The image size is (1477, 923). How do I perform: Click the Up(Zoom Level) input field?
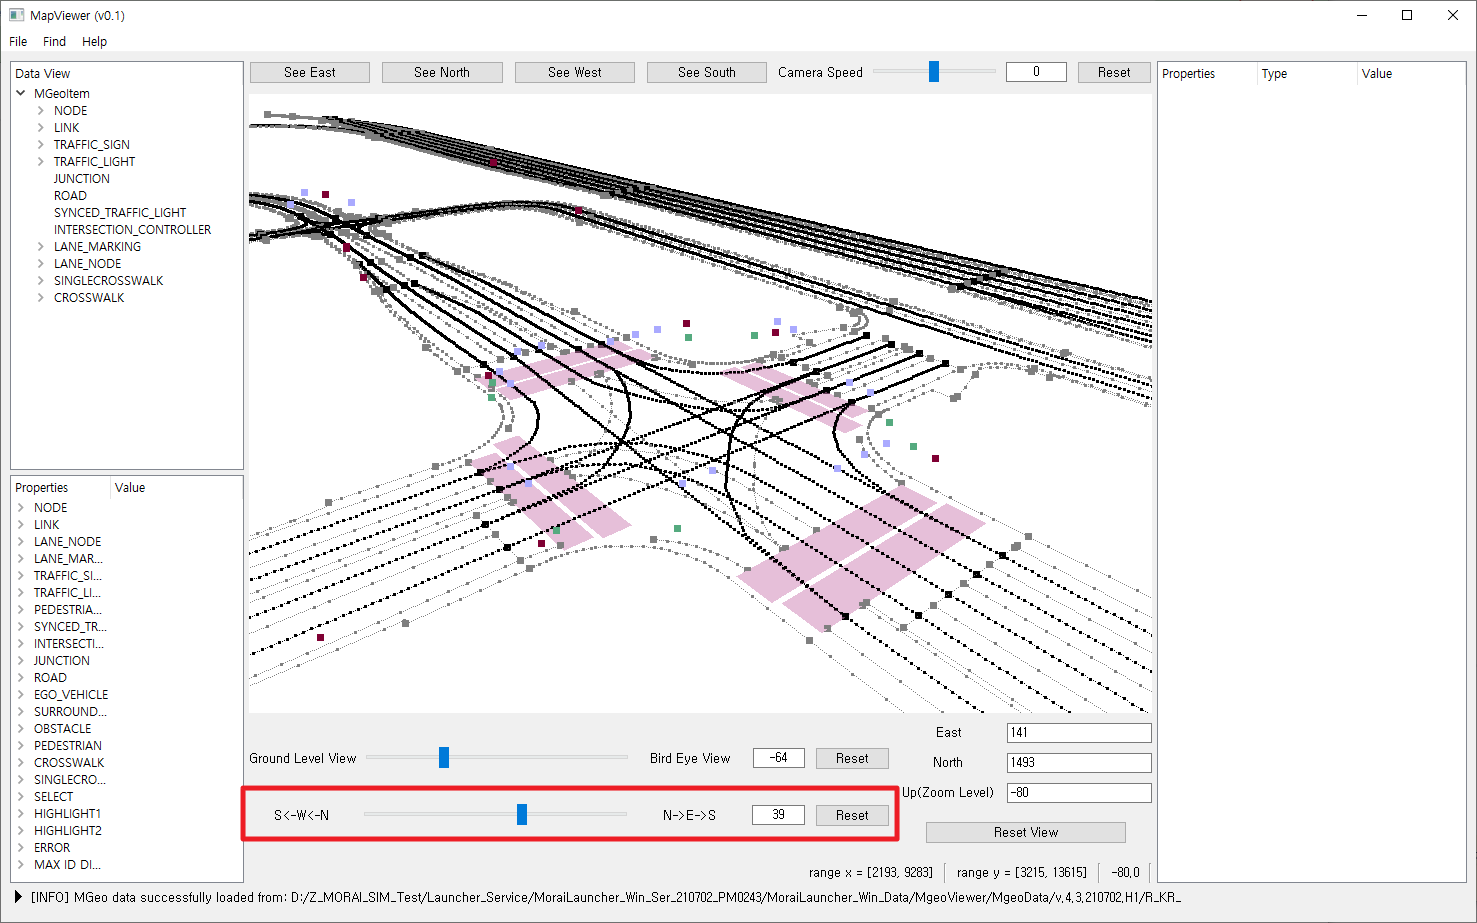(x=1078, y=793)
